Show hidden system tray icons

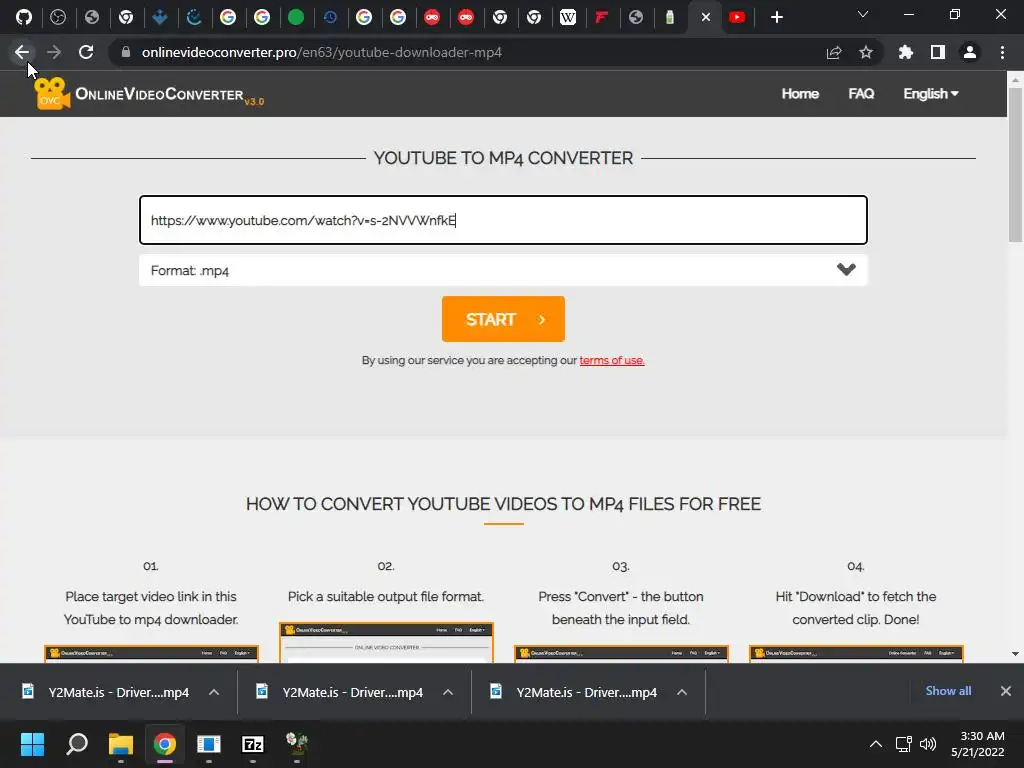[x=876, y=744]
